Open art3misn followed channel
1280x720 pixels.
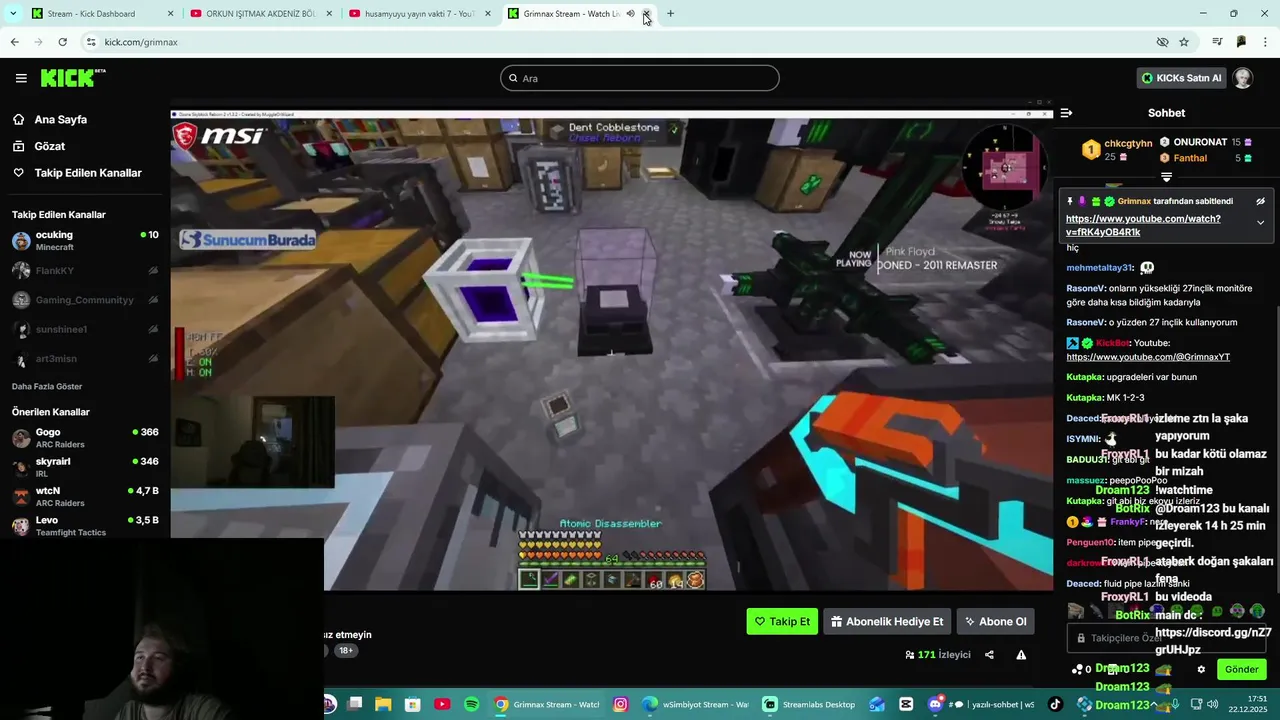(x=85, y=359)
